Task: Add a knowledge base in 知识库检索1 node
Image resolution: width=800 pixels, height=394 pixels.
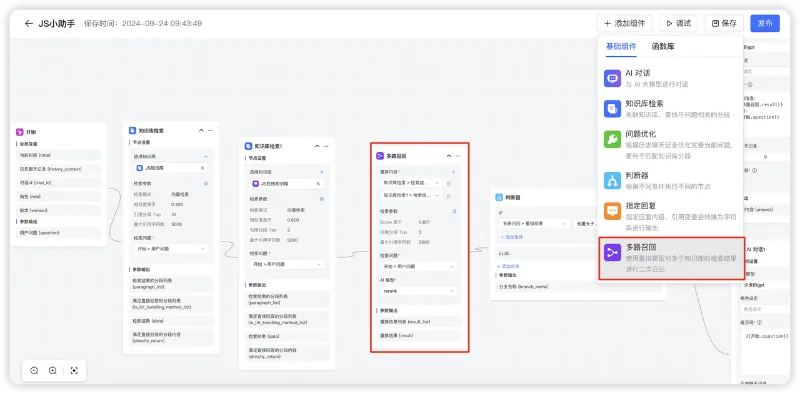Action: click(322, 172)
